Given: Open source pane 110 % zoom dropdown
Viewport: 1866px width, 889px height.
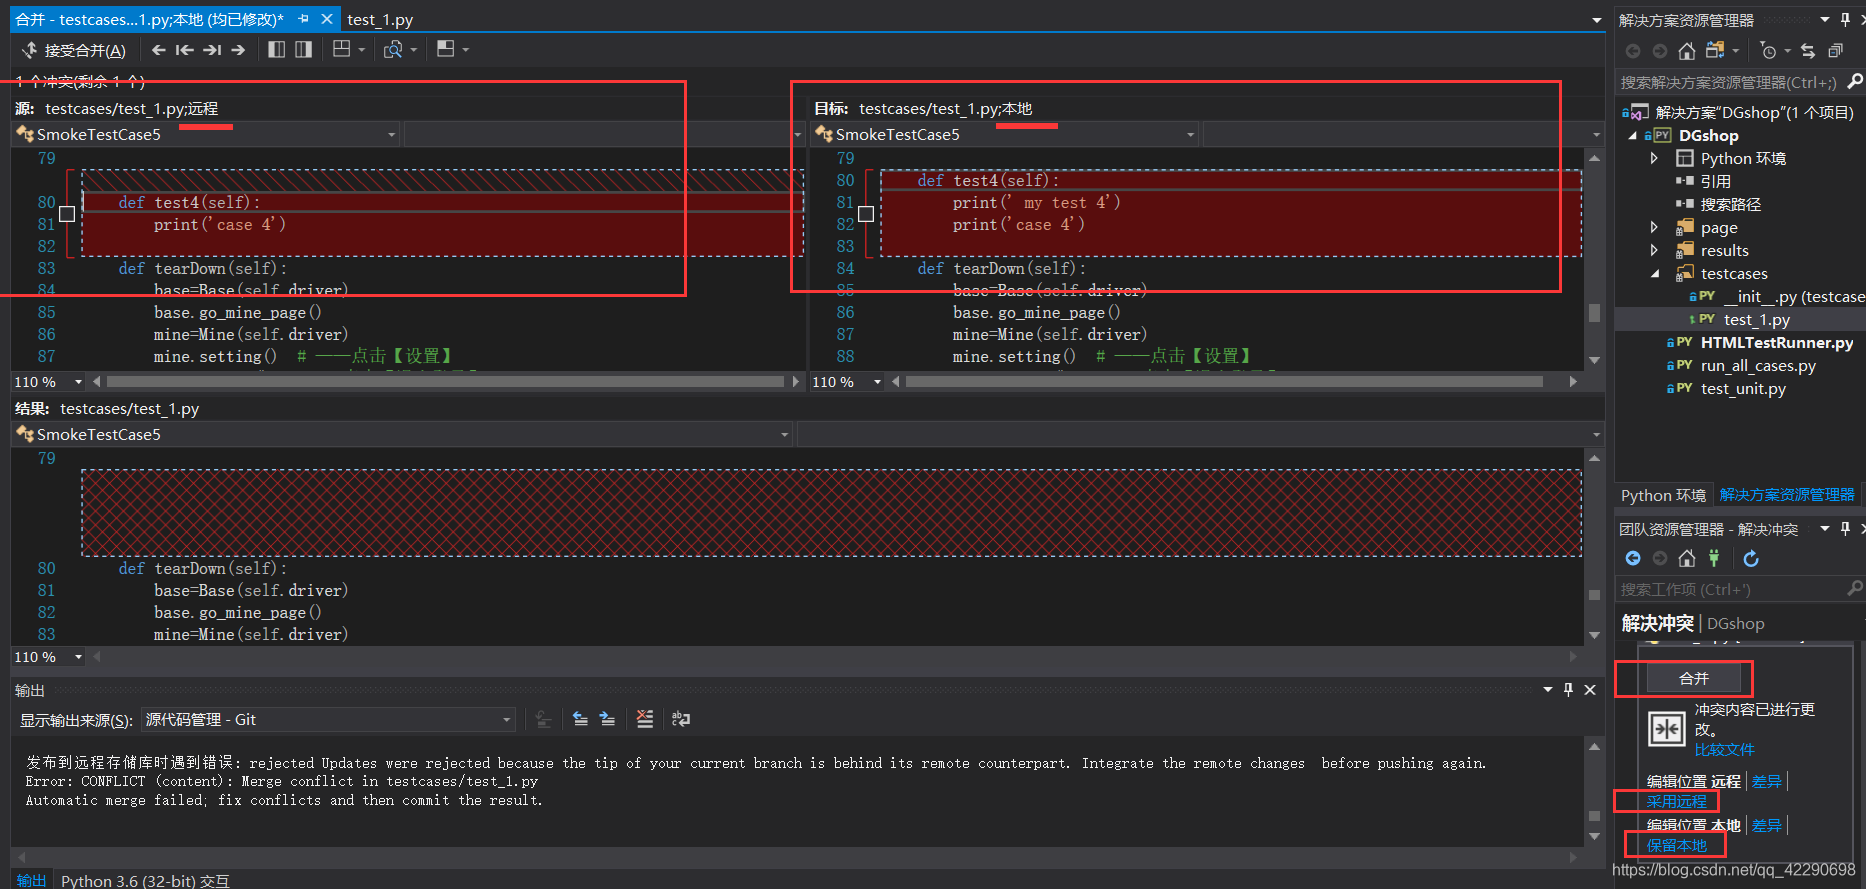Looking at the screenshot, I should [x=78, y=382].
